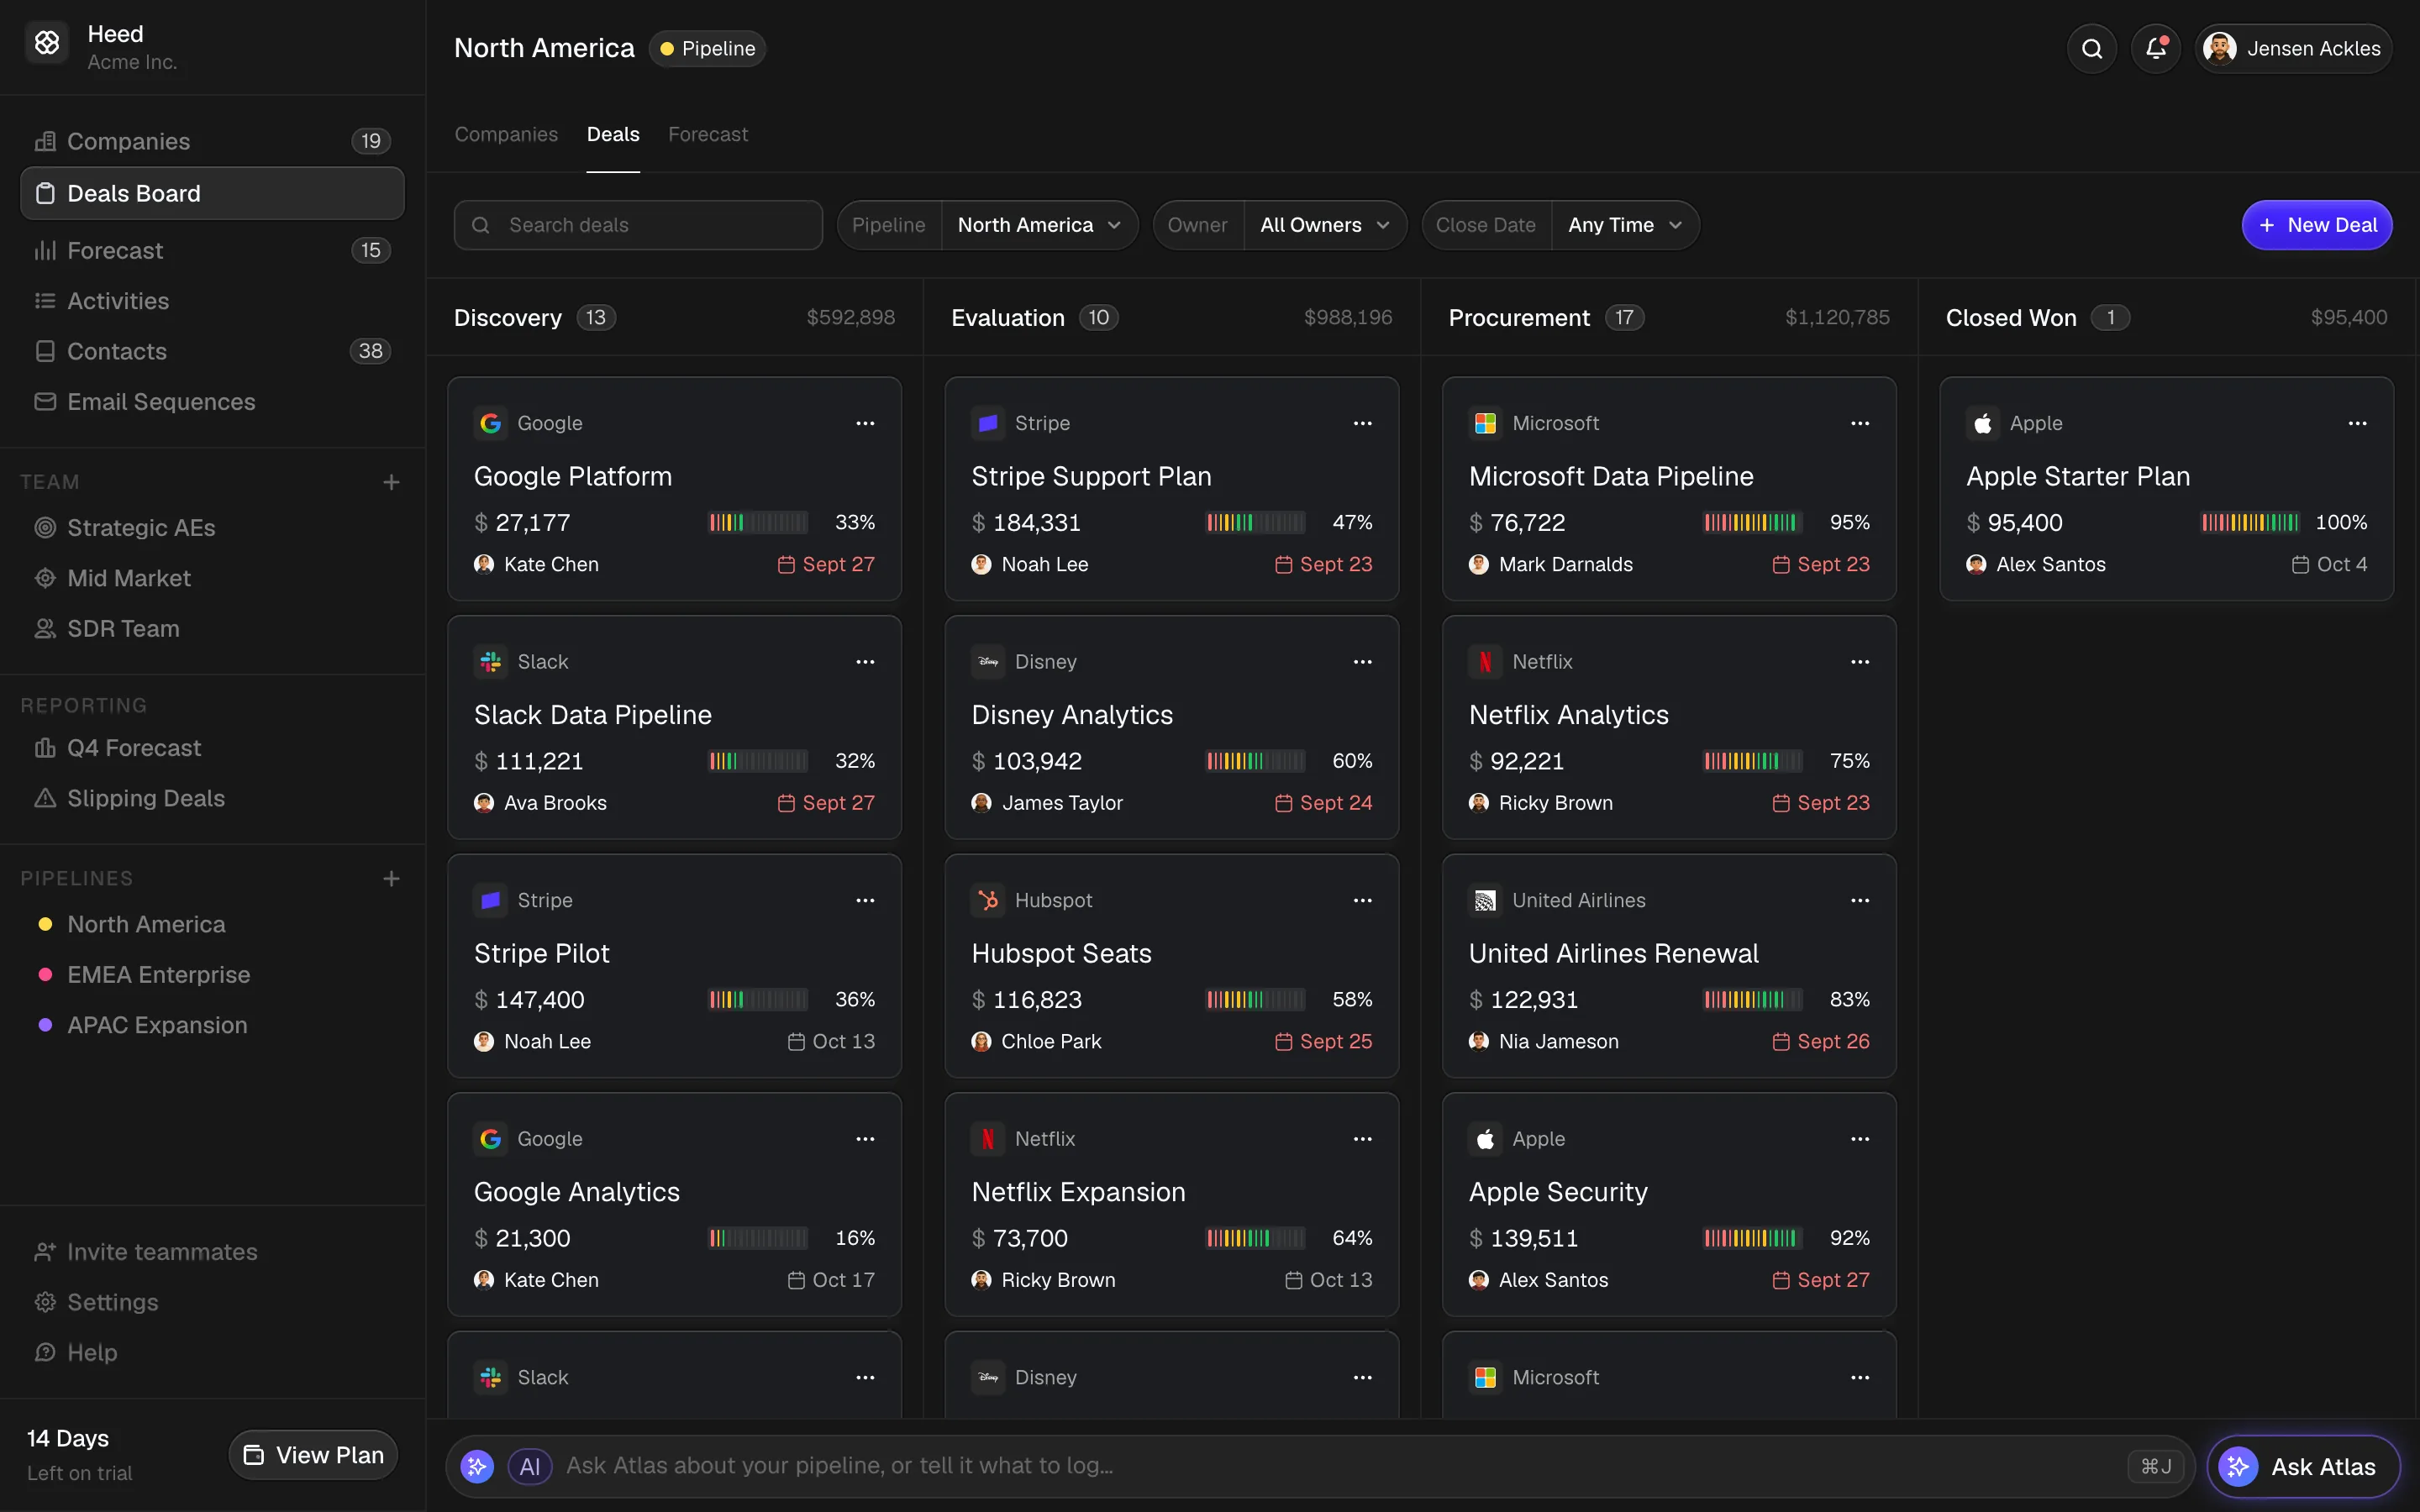The image size is (2420, 1512).
Task: Click the Heed logo icon
Action: coord(47,42)
